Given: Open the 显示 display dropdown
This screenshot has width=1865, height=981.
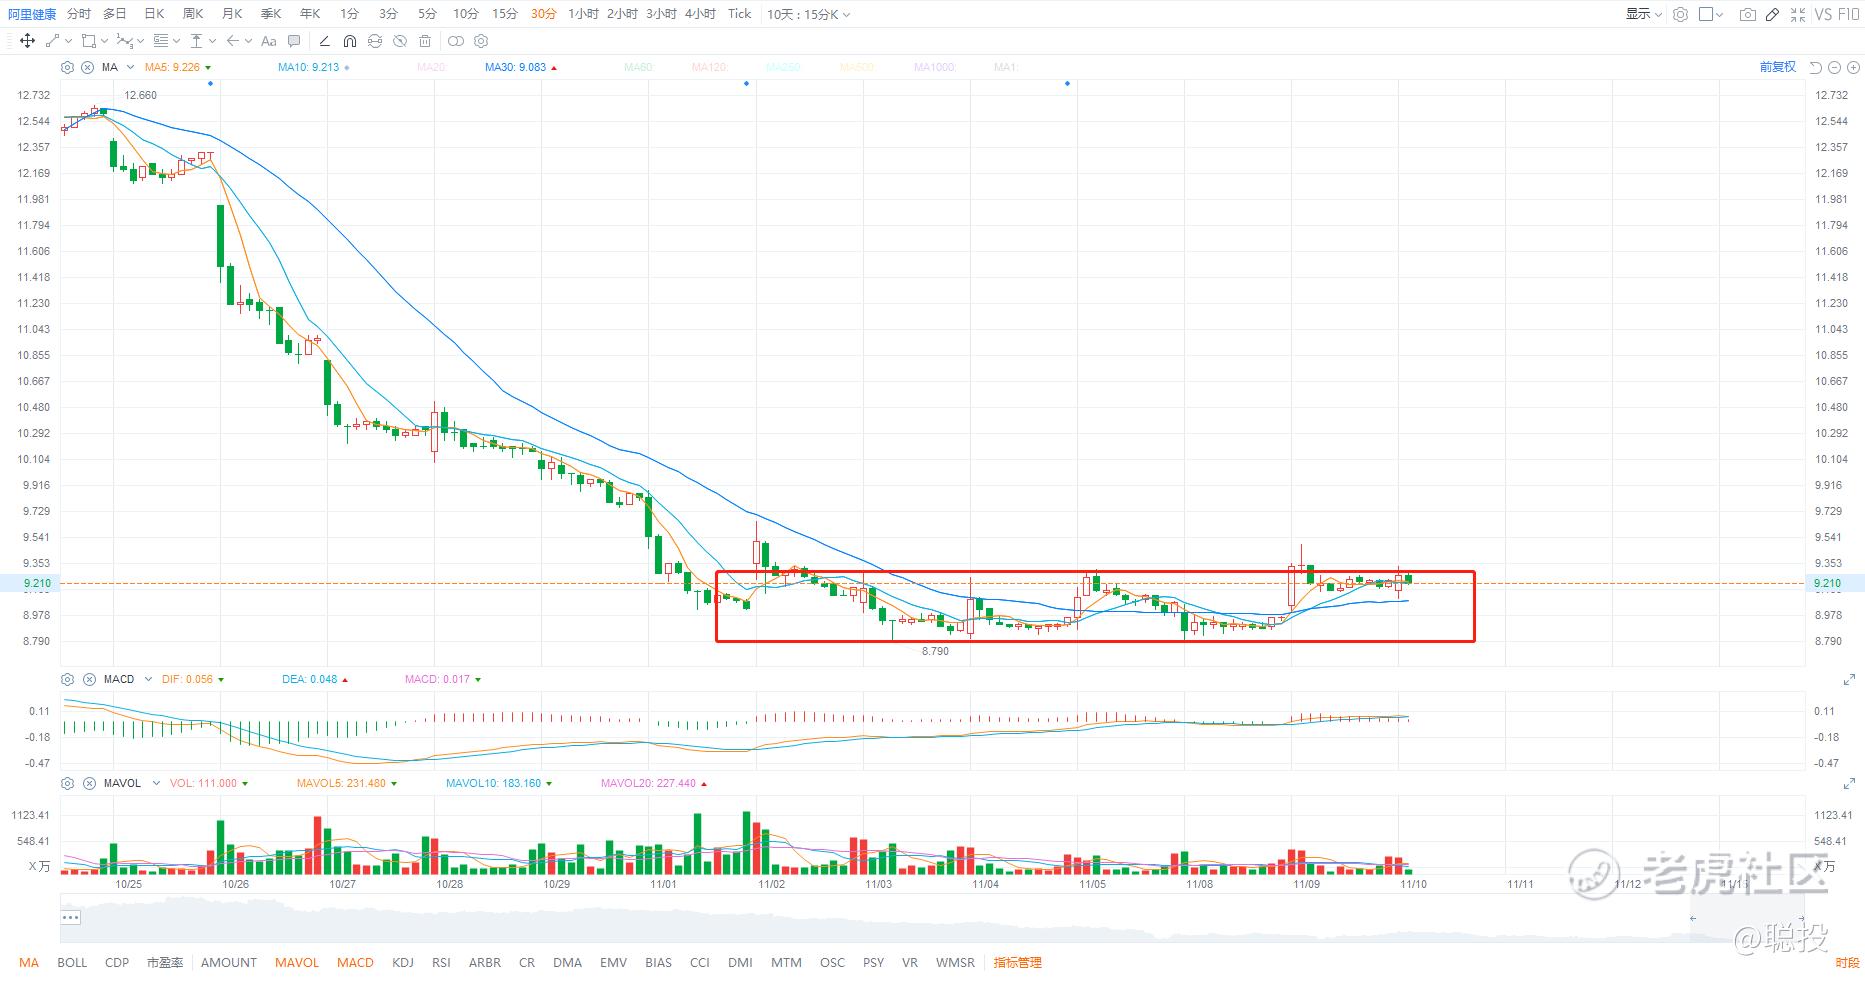Looking at the screenshot, I should pos(1643,14).
